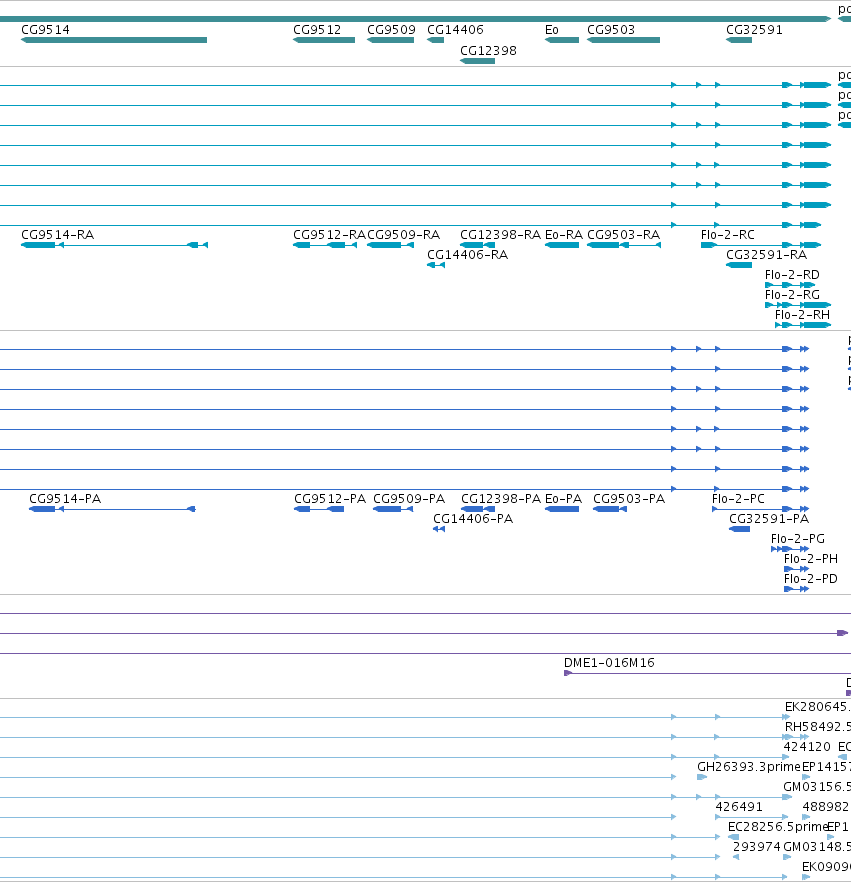851x882 pixels.
Task: Select the CG9509-RA transcript label
Action: [x=403, y=235]
